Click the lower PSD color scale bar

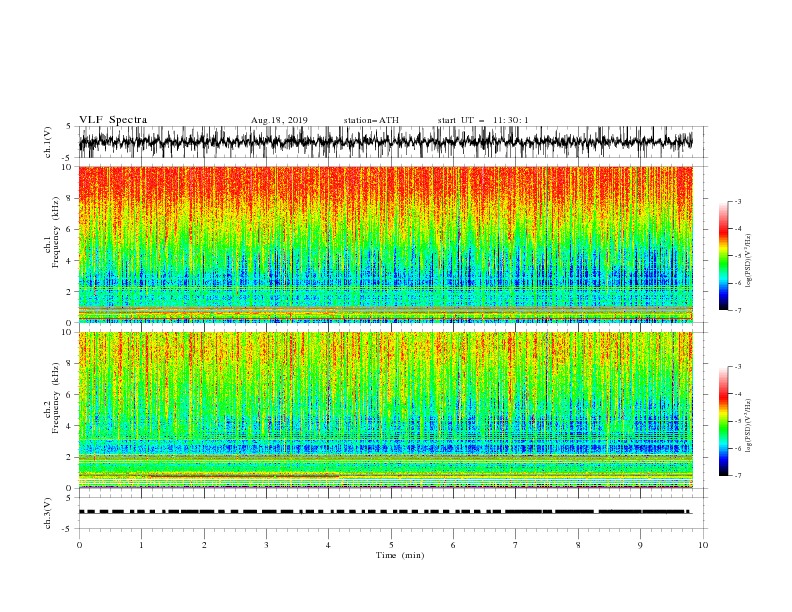coord(723,421)
